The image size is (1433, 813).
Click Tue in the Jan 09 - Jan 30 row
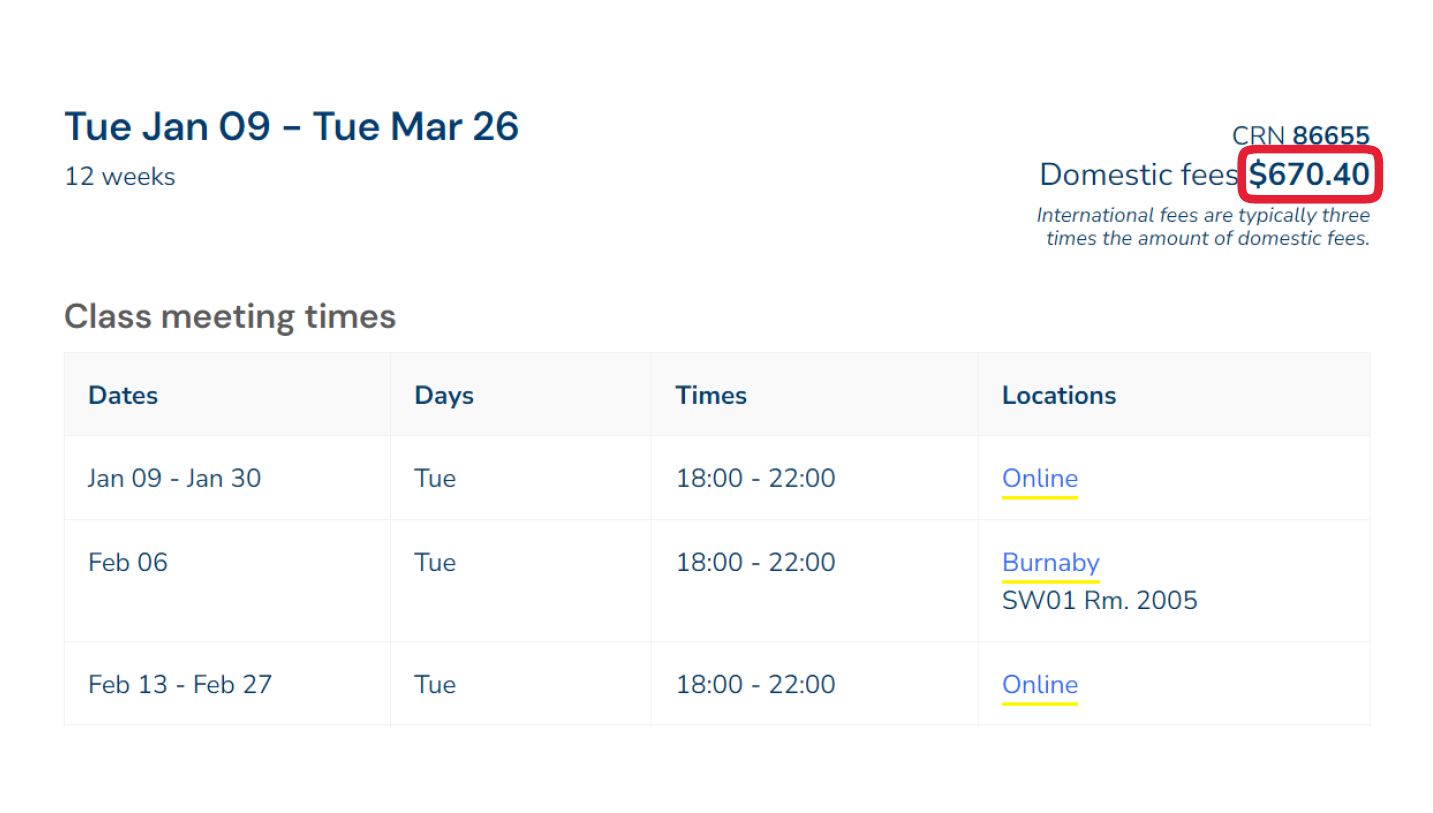pyautogui.click(x=435, y=478)
